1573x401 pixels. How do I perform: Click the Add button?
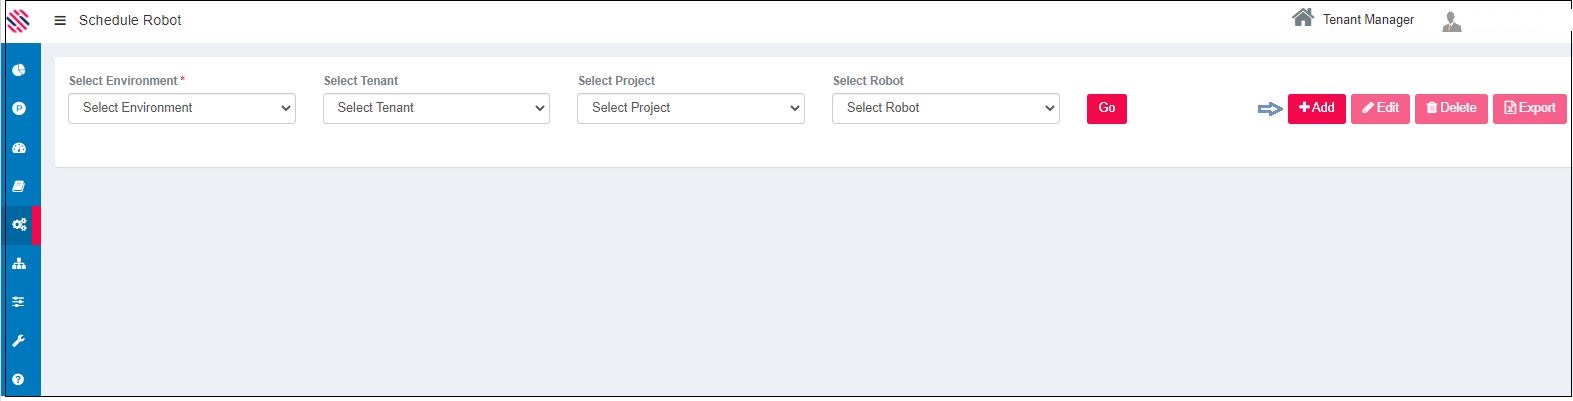(x=1316, y=108)
